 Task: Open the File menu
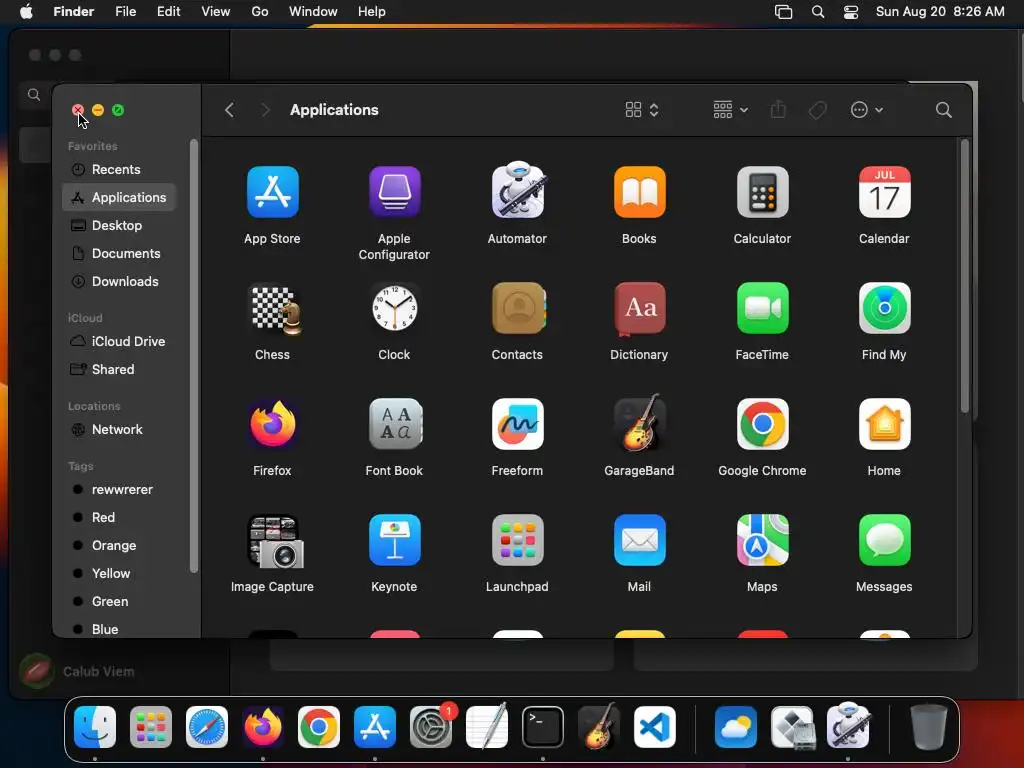[x=125, y=12]
